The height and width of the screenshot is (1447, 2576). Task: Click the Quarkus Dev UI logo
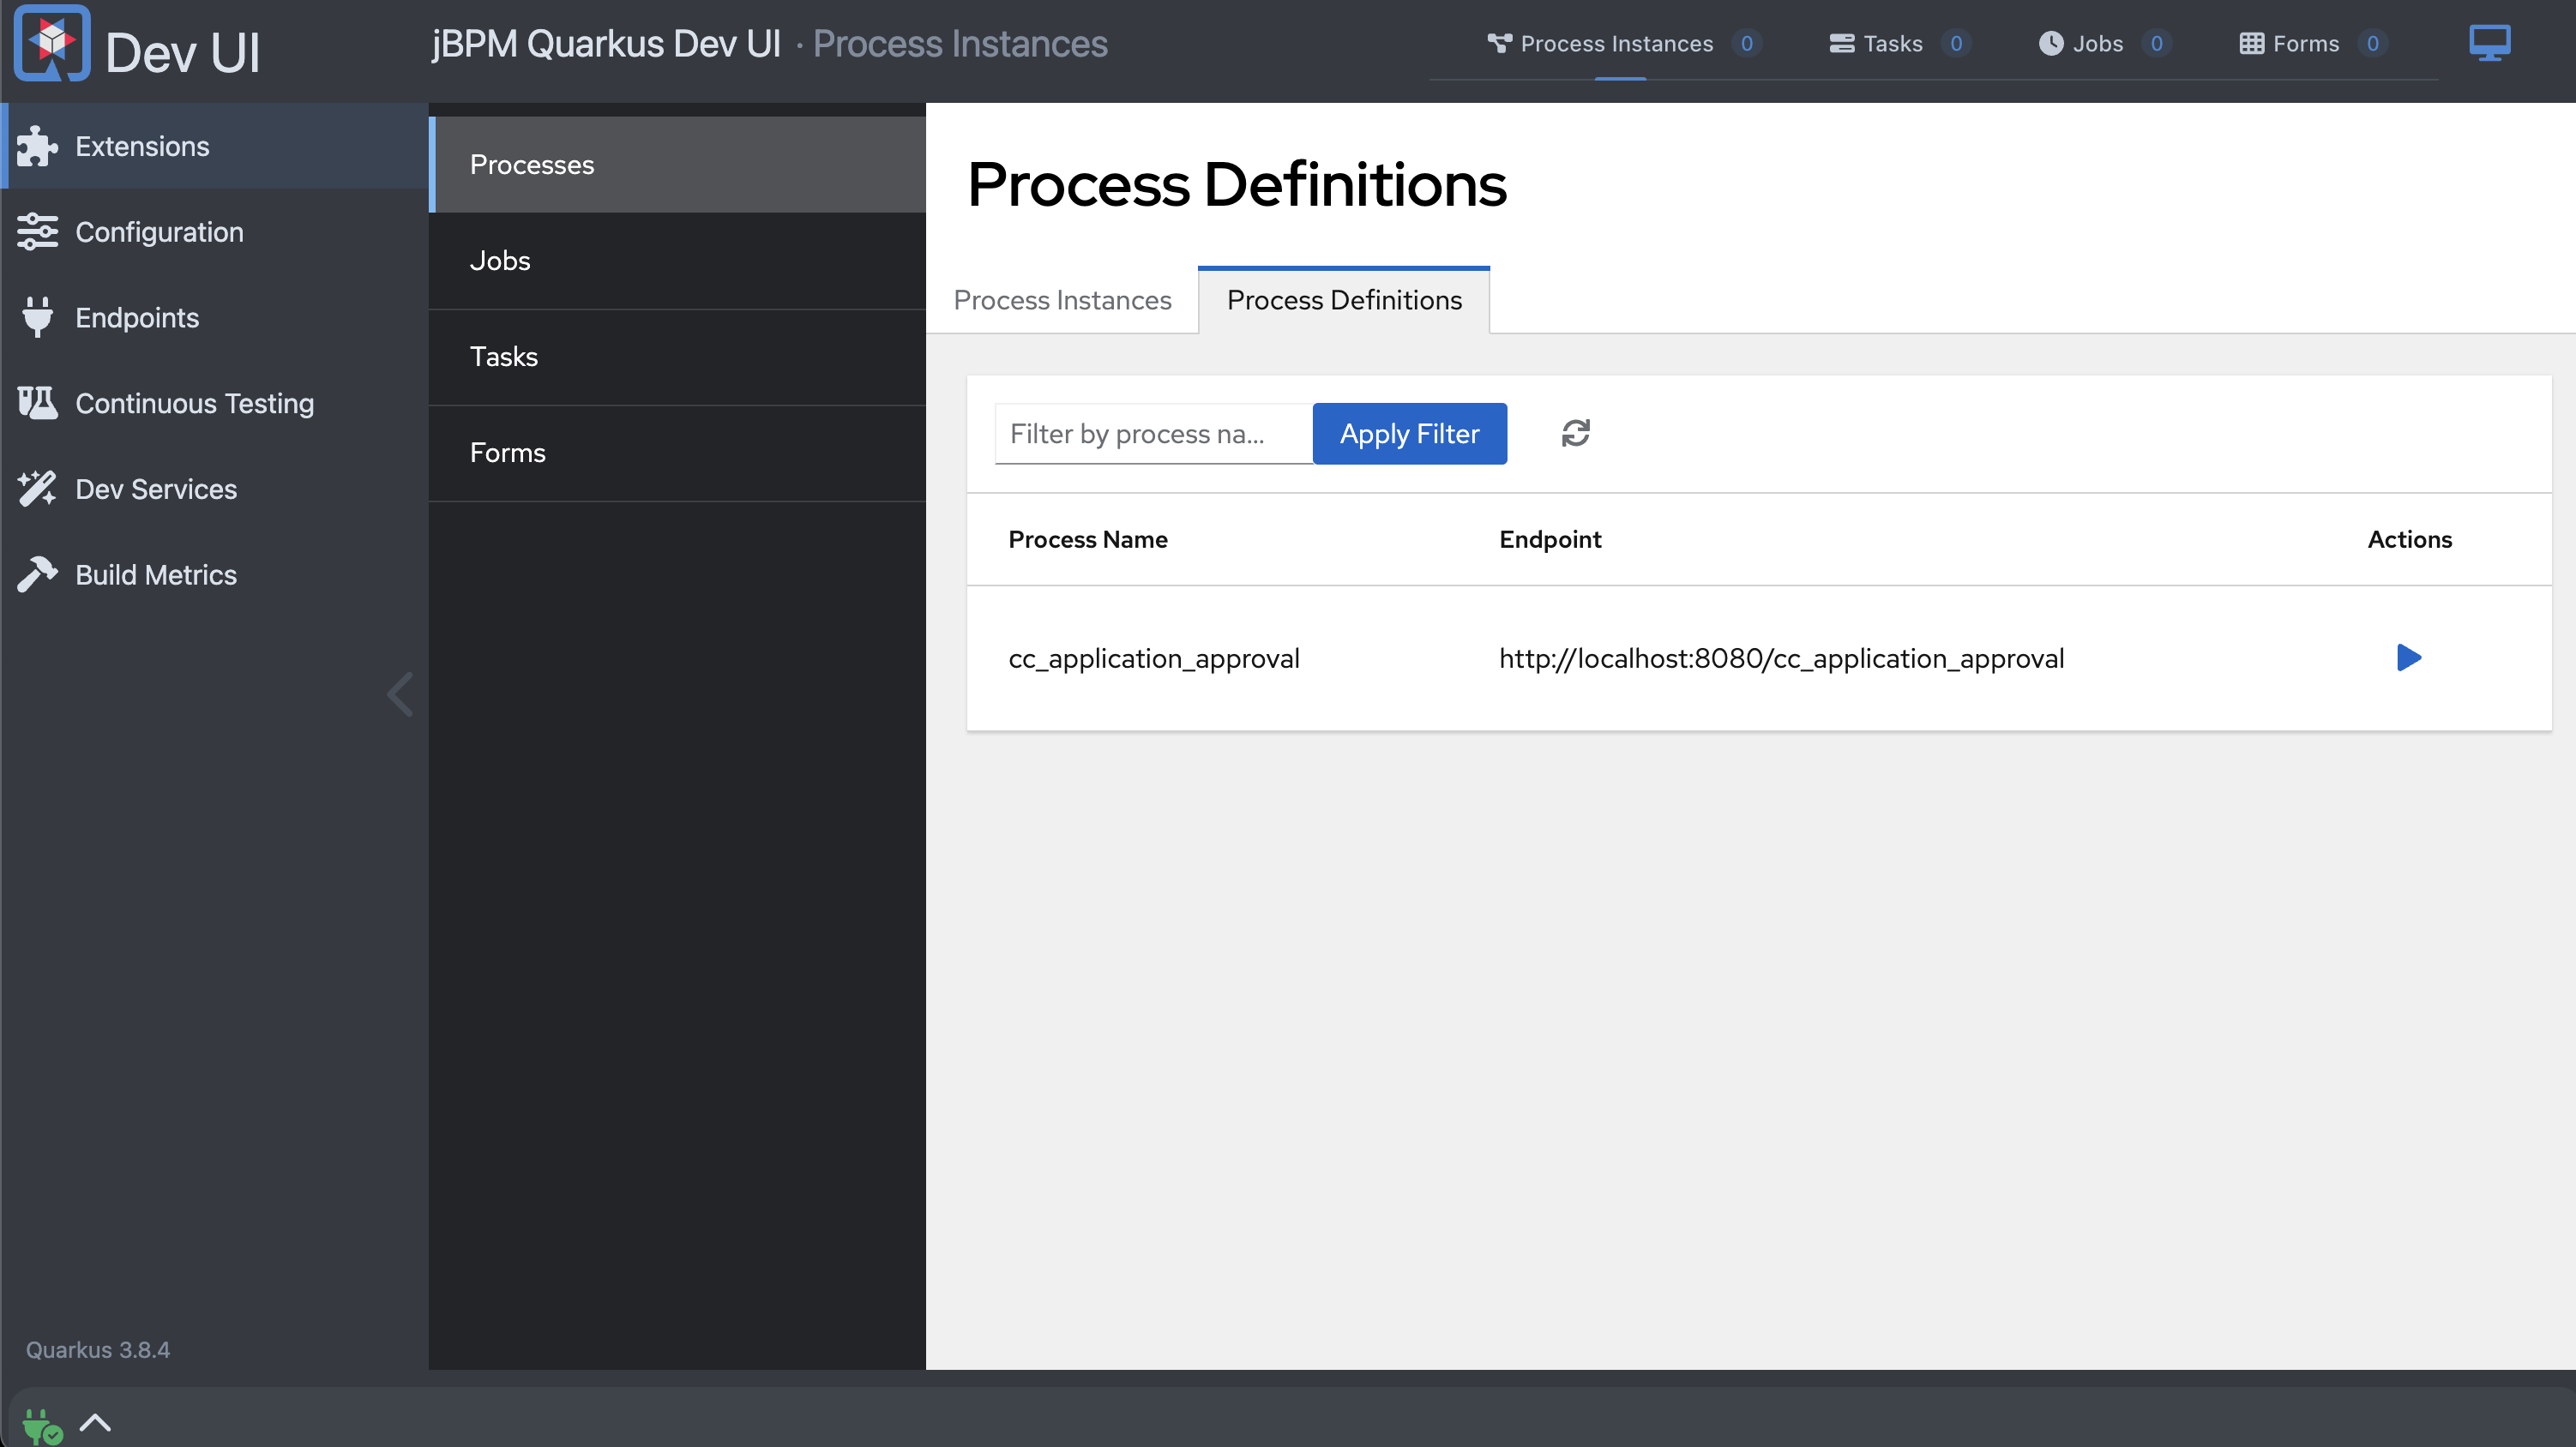(x=52, y=43)
